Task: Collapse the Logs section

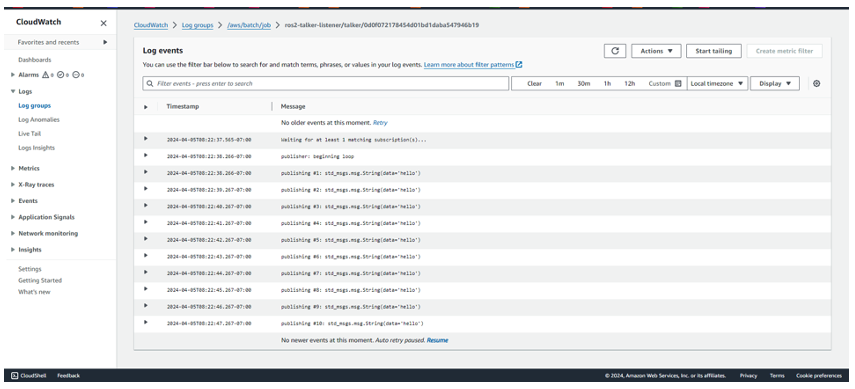Action: point(13,91)
